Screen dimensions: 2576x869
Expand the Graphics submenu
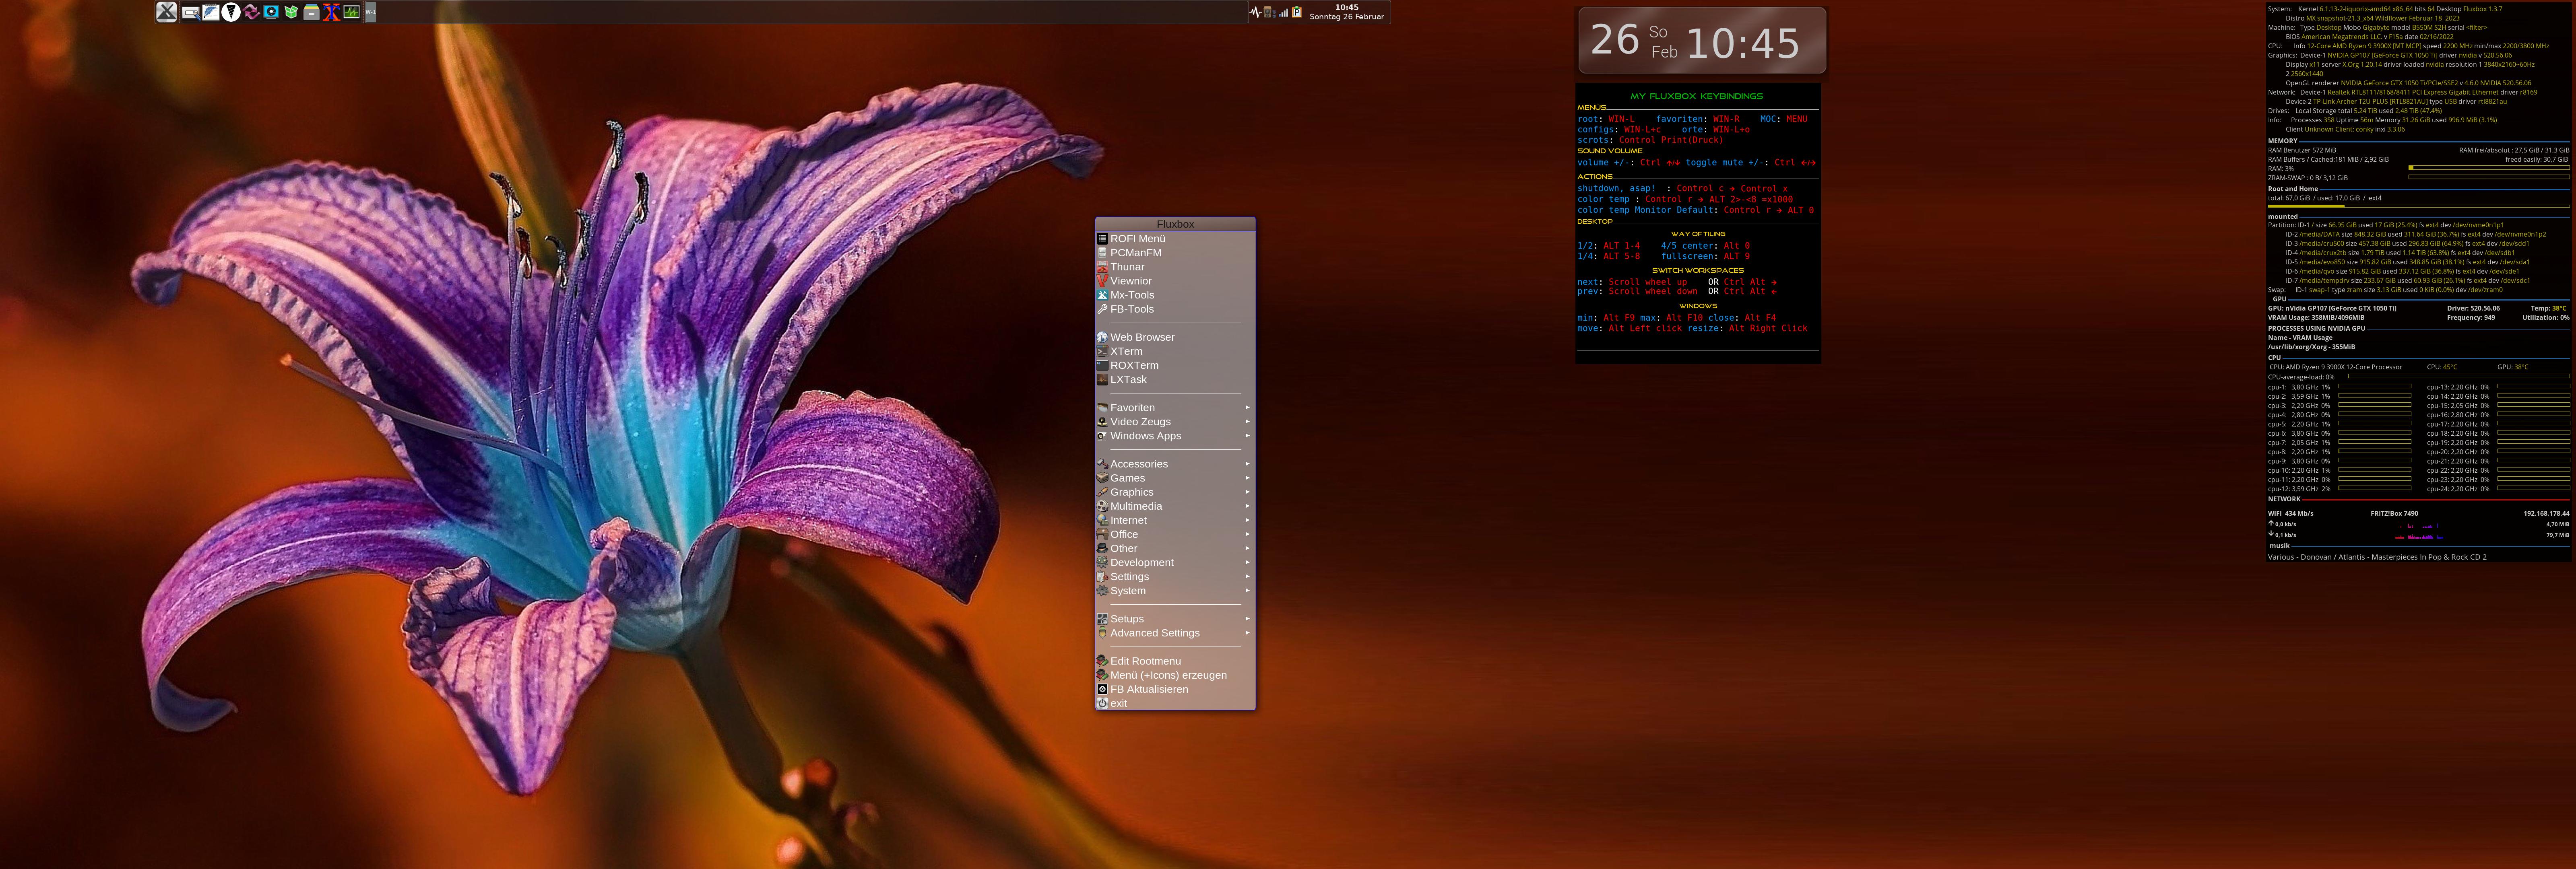pos(1175,492)
